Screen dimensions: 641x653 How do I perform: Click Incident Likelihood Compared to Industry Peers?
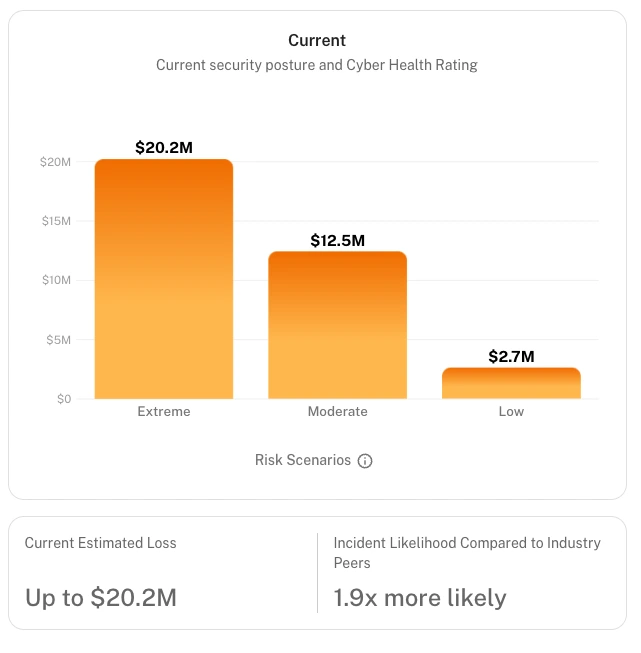[x=466, y=552]
